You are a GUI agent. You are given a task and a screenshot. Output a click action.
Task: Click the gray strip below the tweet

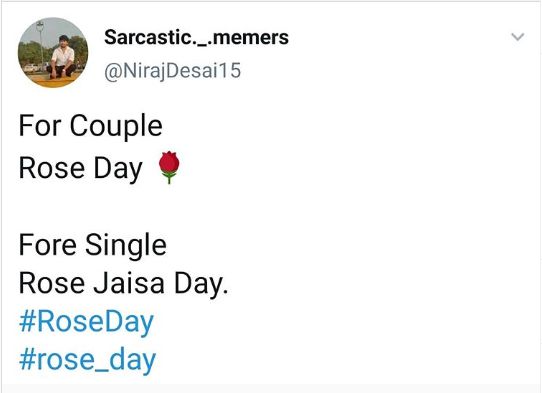point(271,389)
